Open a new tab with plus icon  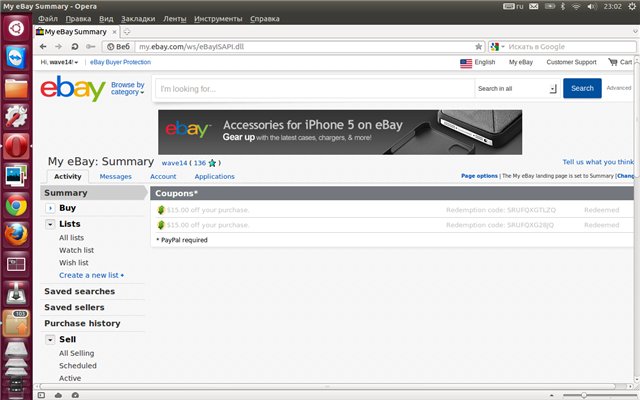point(127,31)
